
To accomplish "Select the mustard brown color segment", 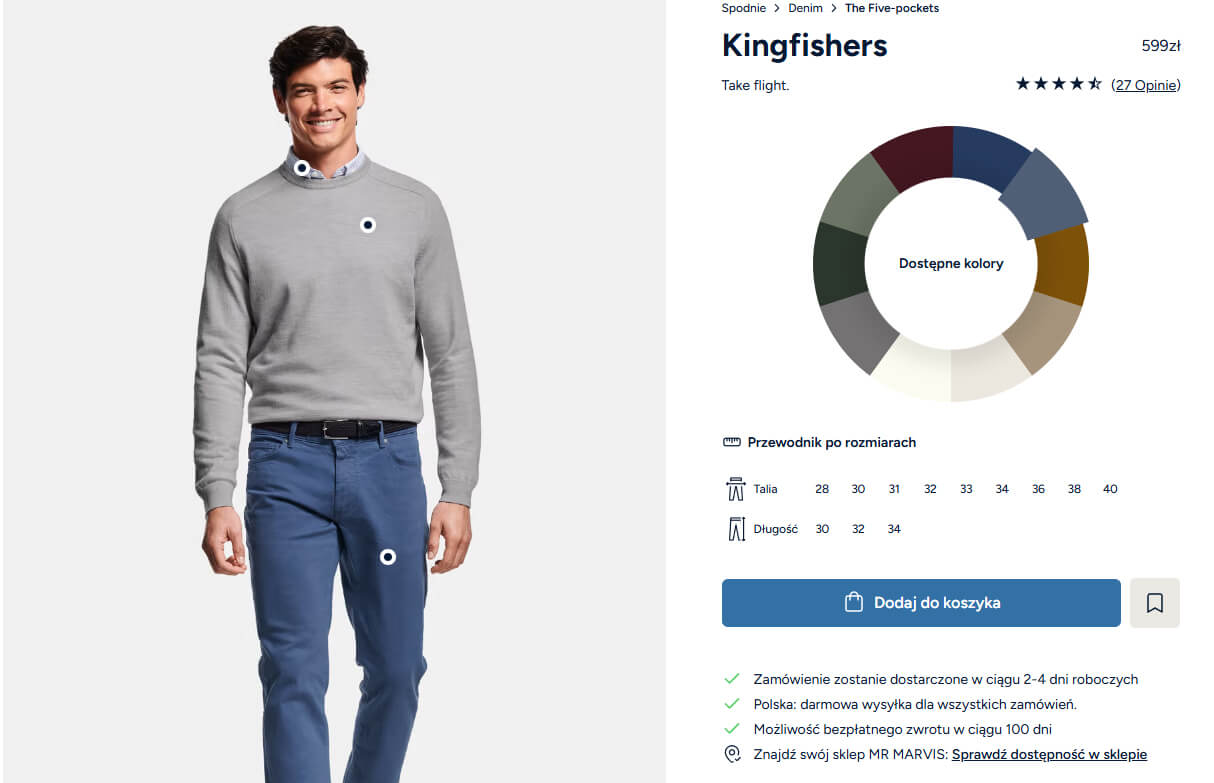I will click(1062, 263).
